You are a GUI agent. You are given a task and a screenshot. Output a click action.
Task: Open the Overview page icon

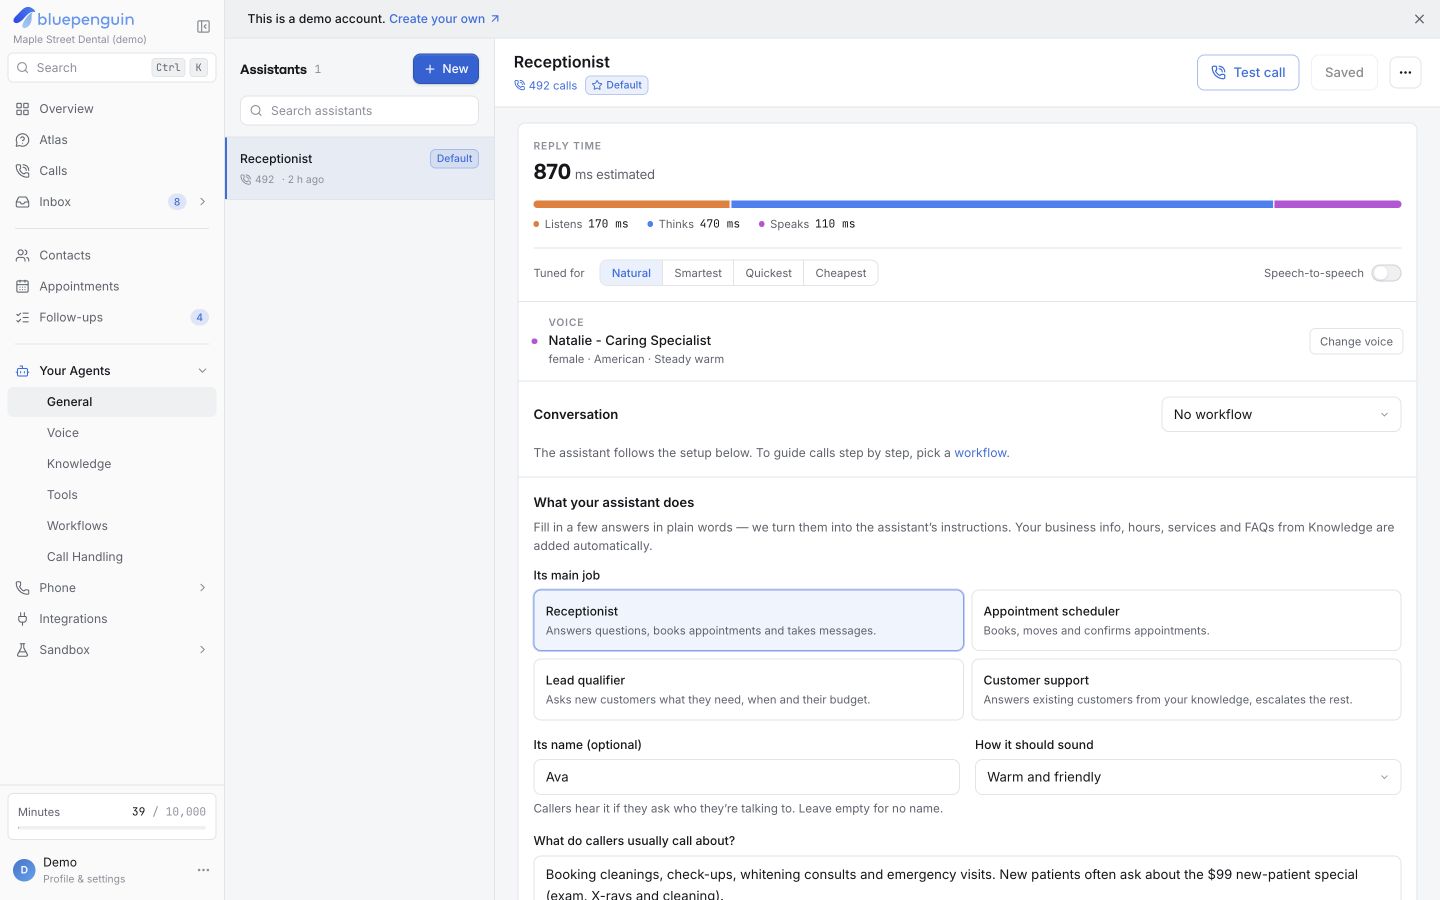[x=22, y=109]
